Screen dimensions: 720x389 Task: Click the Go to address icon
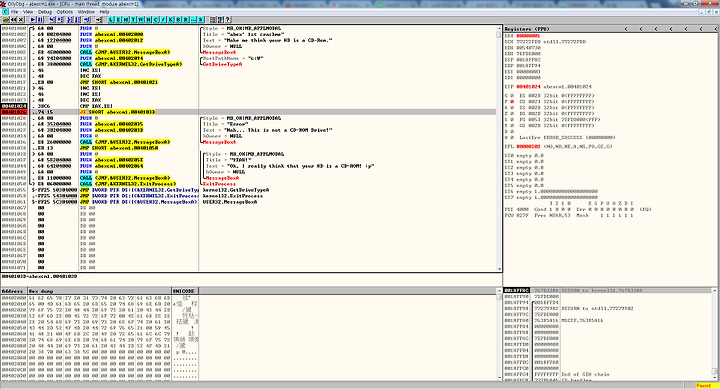(99, 20)
